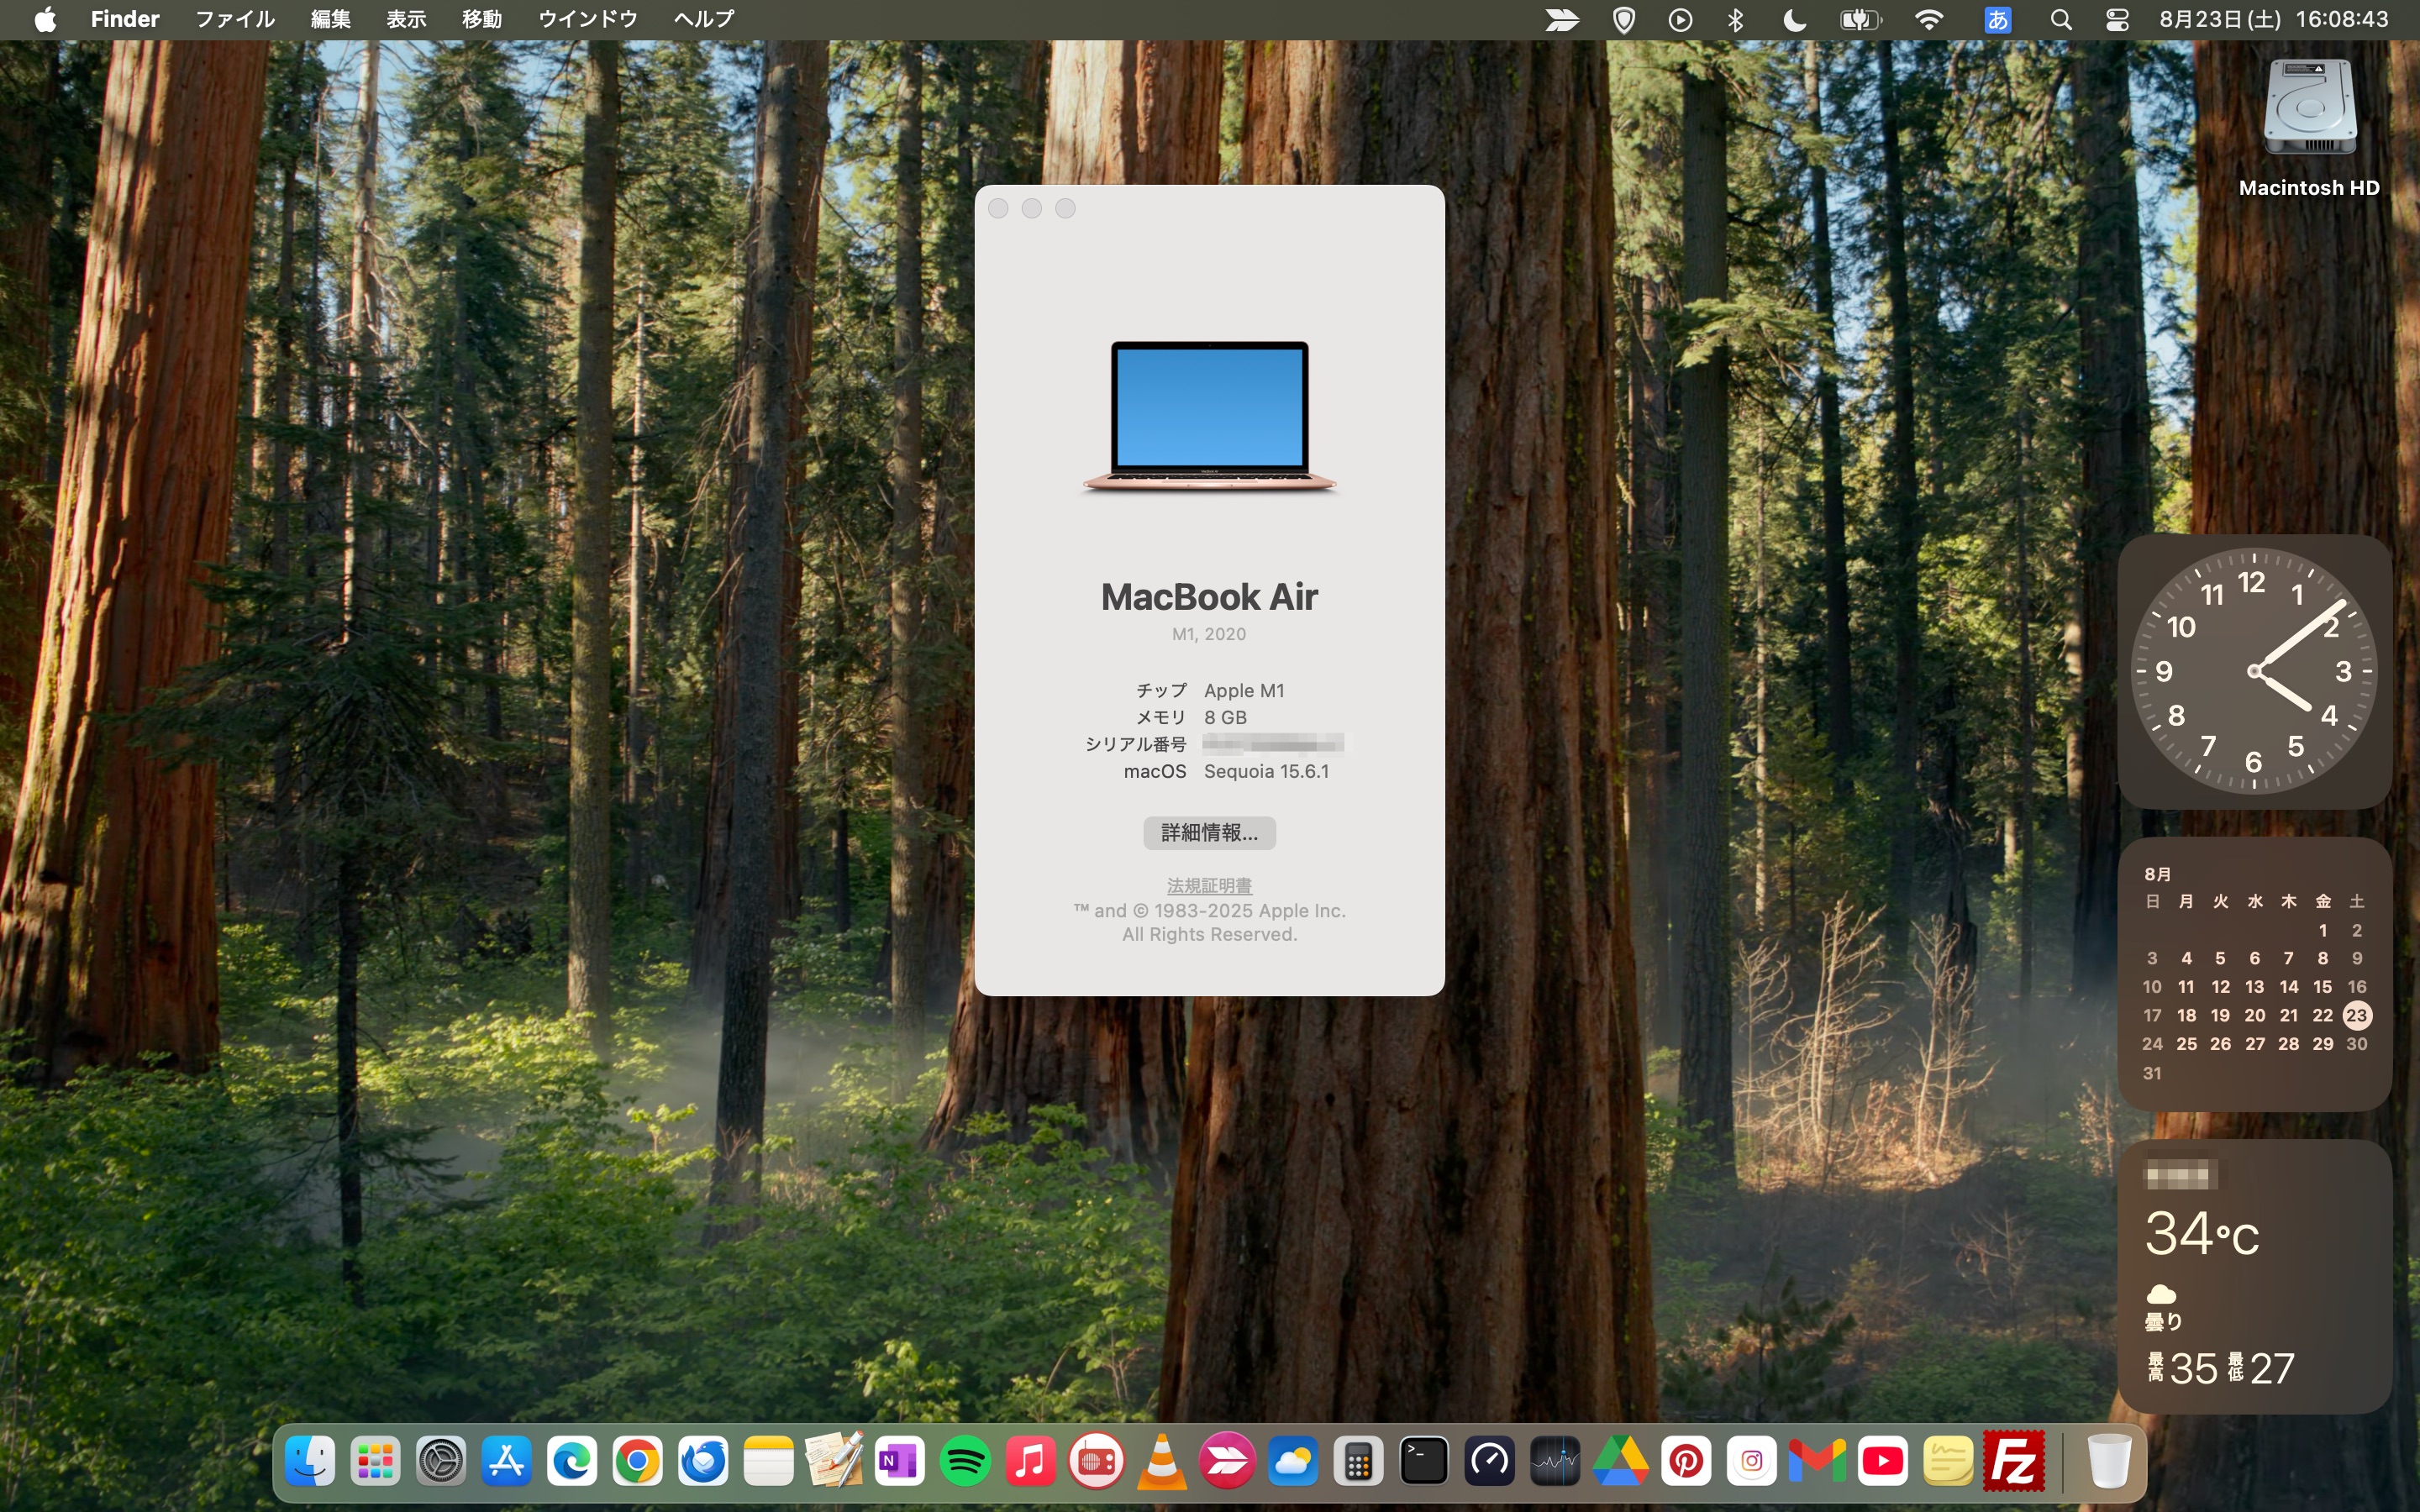The image size is (2420, 1512).
Task: Open Skitch pink arrow Dock icon
Action: [x=1227, y=1462]
